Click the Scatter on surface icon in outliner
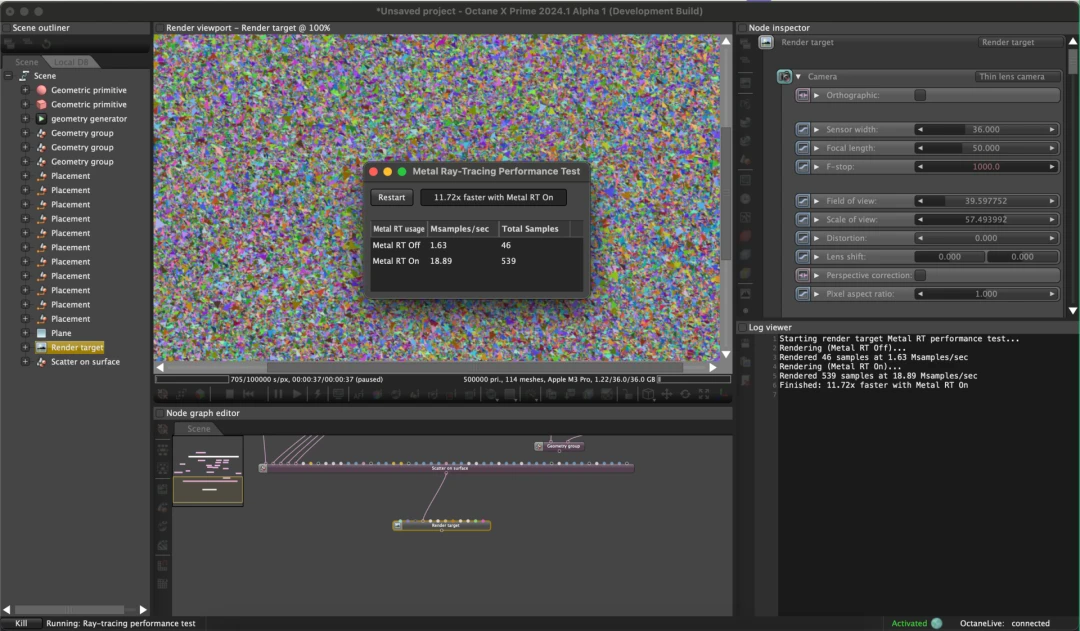 (41, 362)
